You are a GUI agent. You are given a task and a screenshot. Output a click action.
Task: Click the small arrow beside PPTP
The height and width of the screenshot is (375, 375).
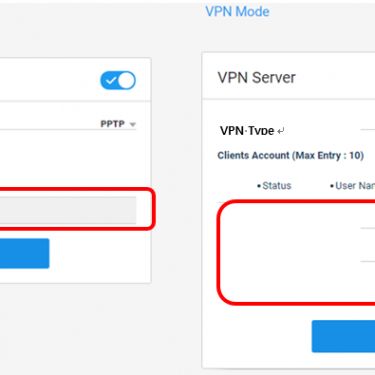click(133, 125)
